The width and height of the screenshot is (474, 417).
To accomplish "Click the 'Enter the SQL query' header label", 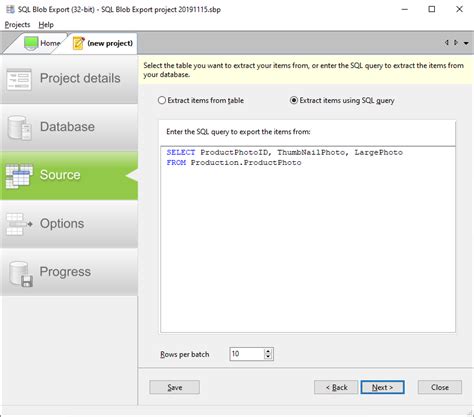I will (238, 132).
